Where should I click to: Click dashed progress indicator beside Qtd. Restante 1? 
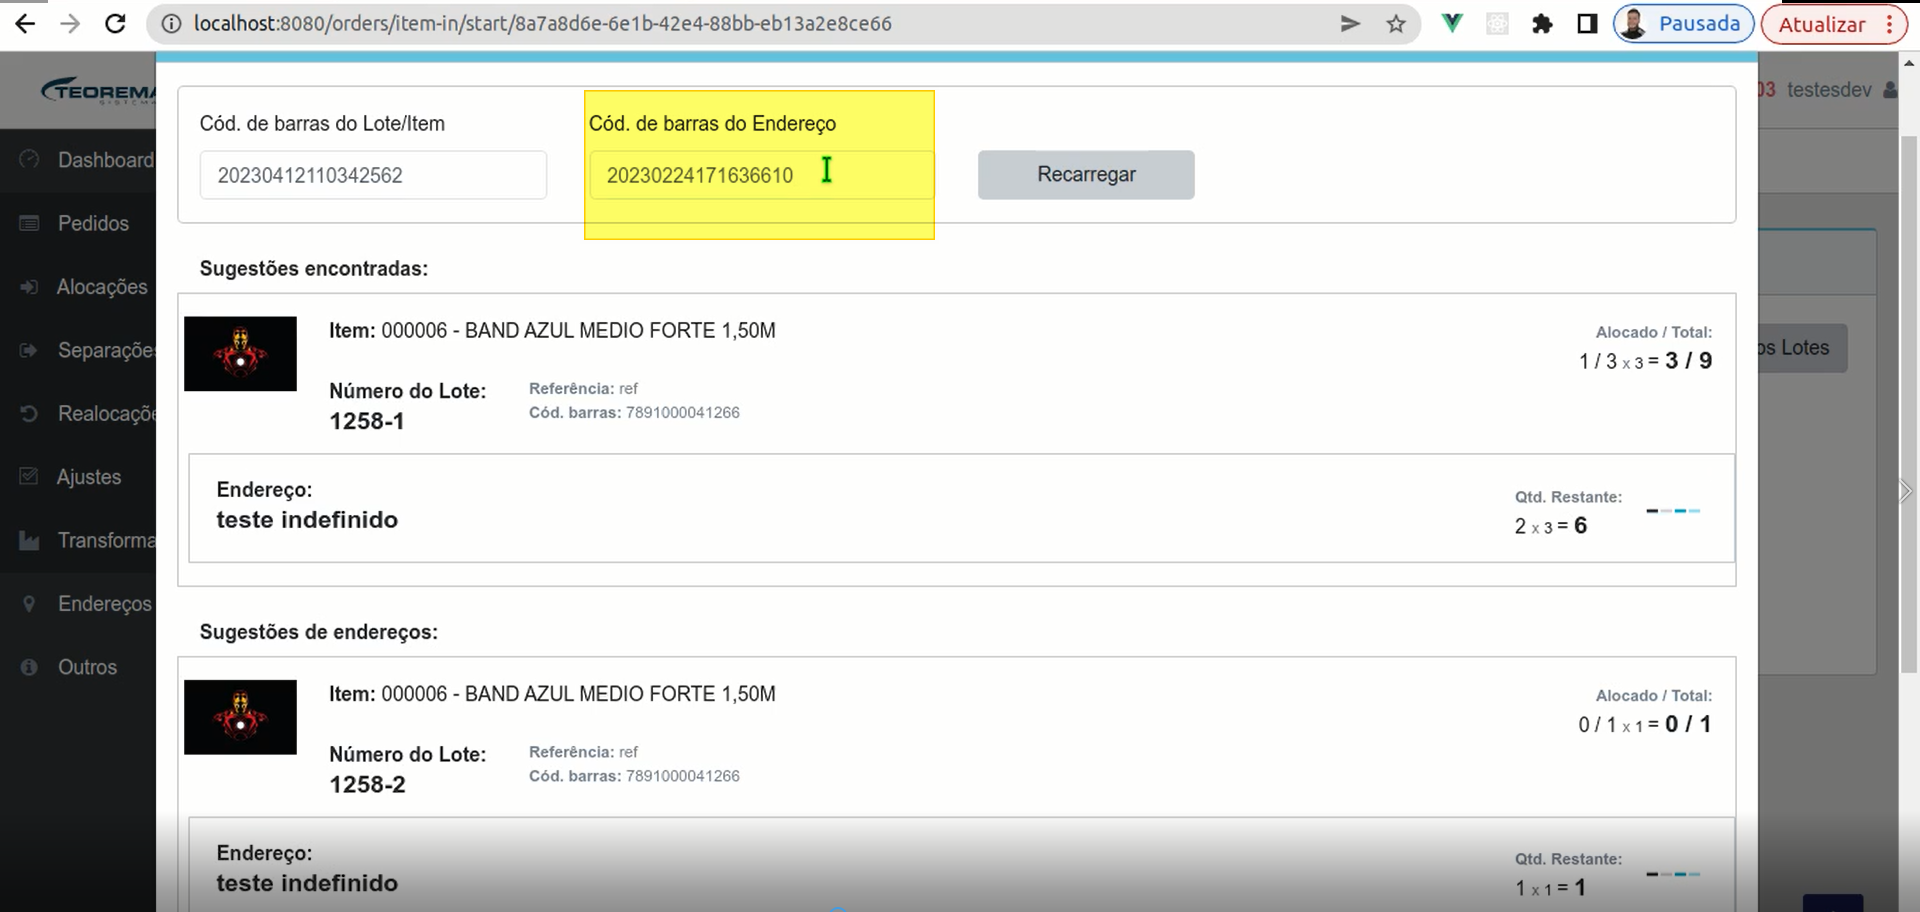point(1673,874)
